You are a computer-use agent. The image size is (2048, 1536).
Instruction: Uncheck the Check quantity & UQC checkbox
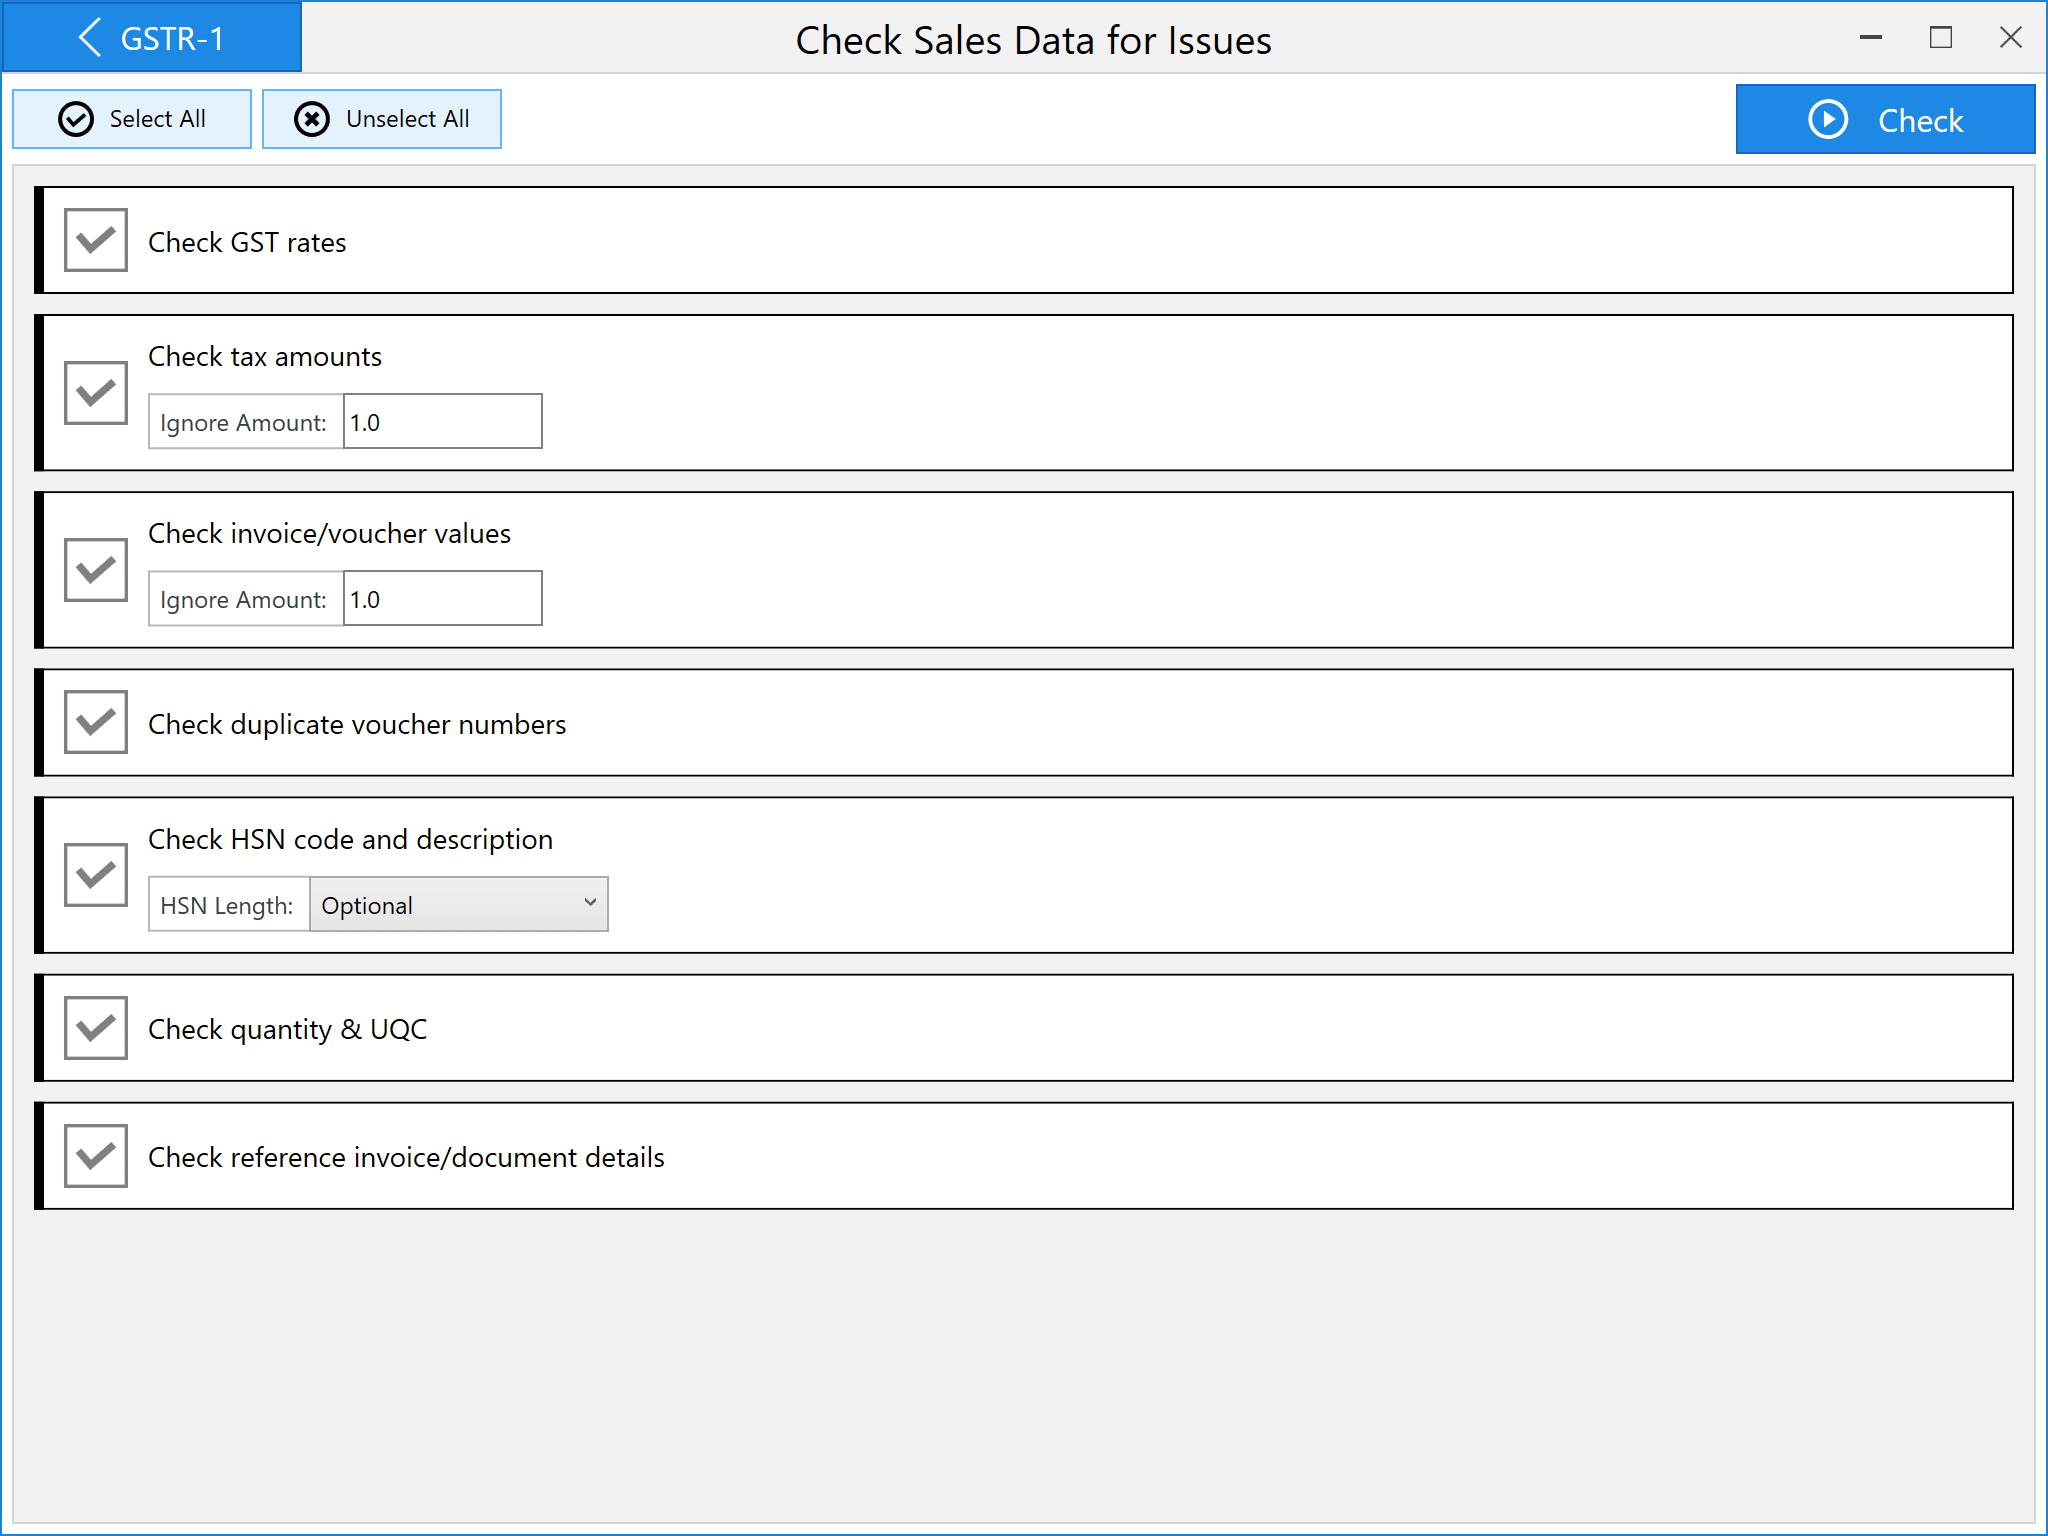96,1028
